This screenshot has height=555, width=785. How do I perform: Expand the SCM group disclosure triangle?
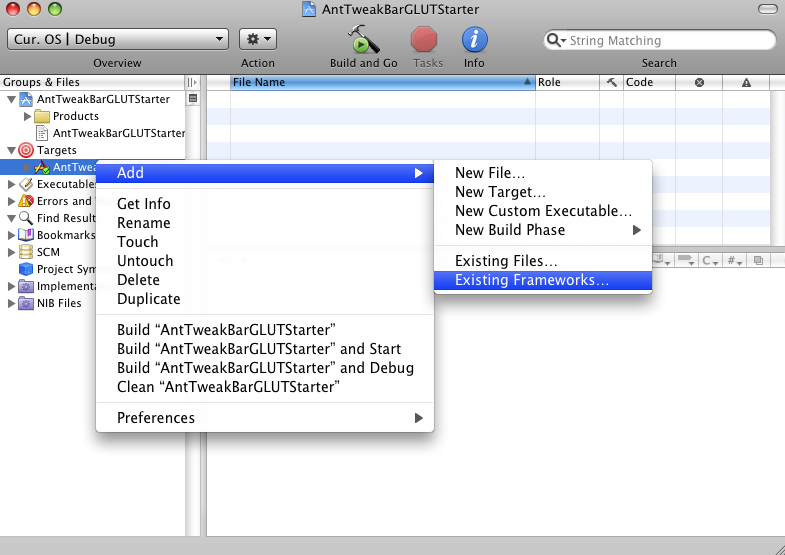pos(11,252)
